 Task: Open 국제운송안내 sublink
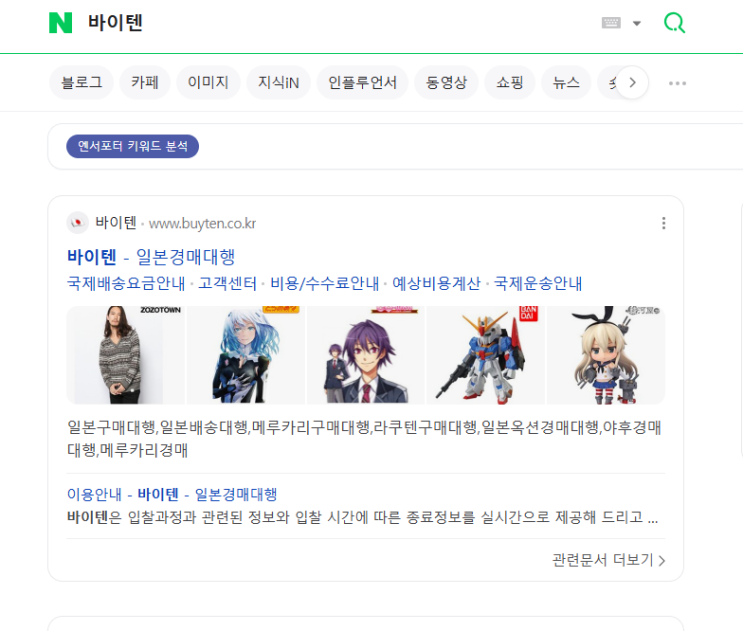(x=538, y=283)
